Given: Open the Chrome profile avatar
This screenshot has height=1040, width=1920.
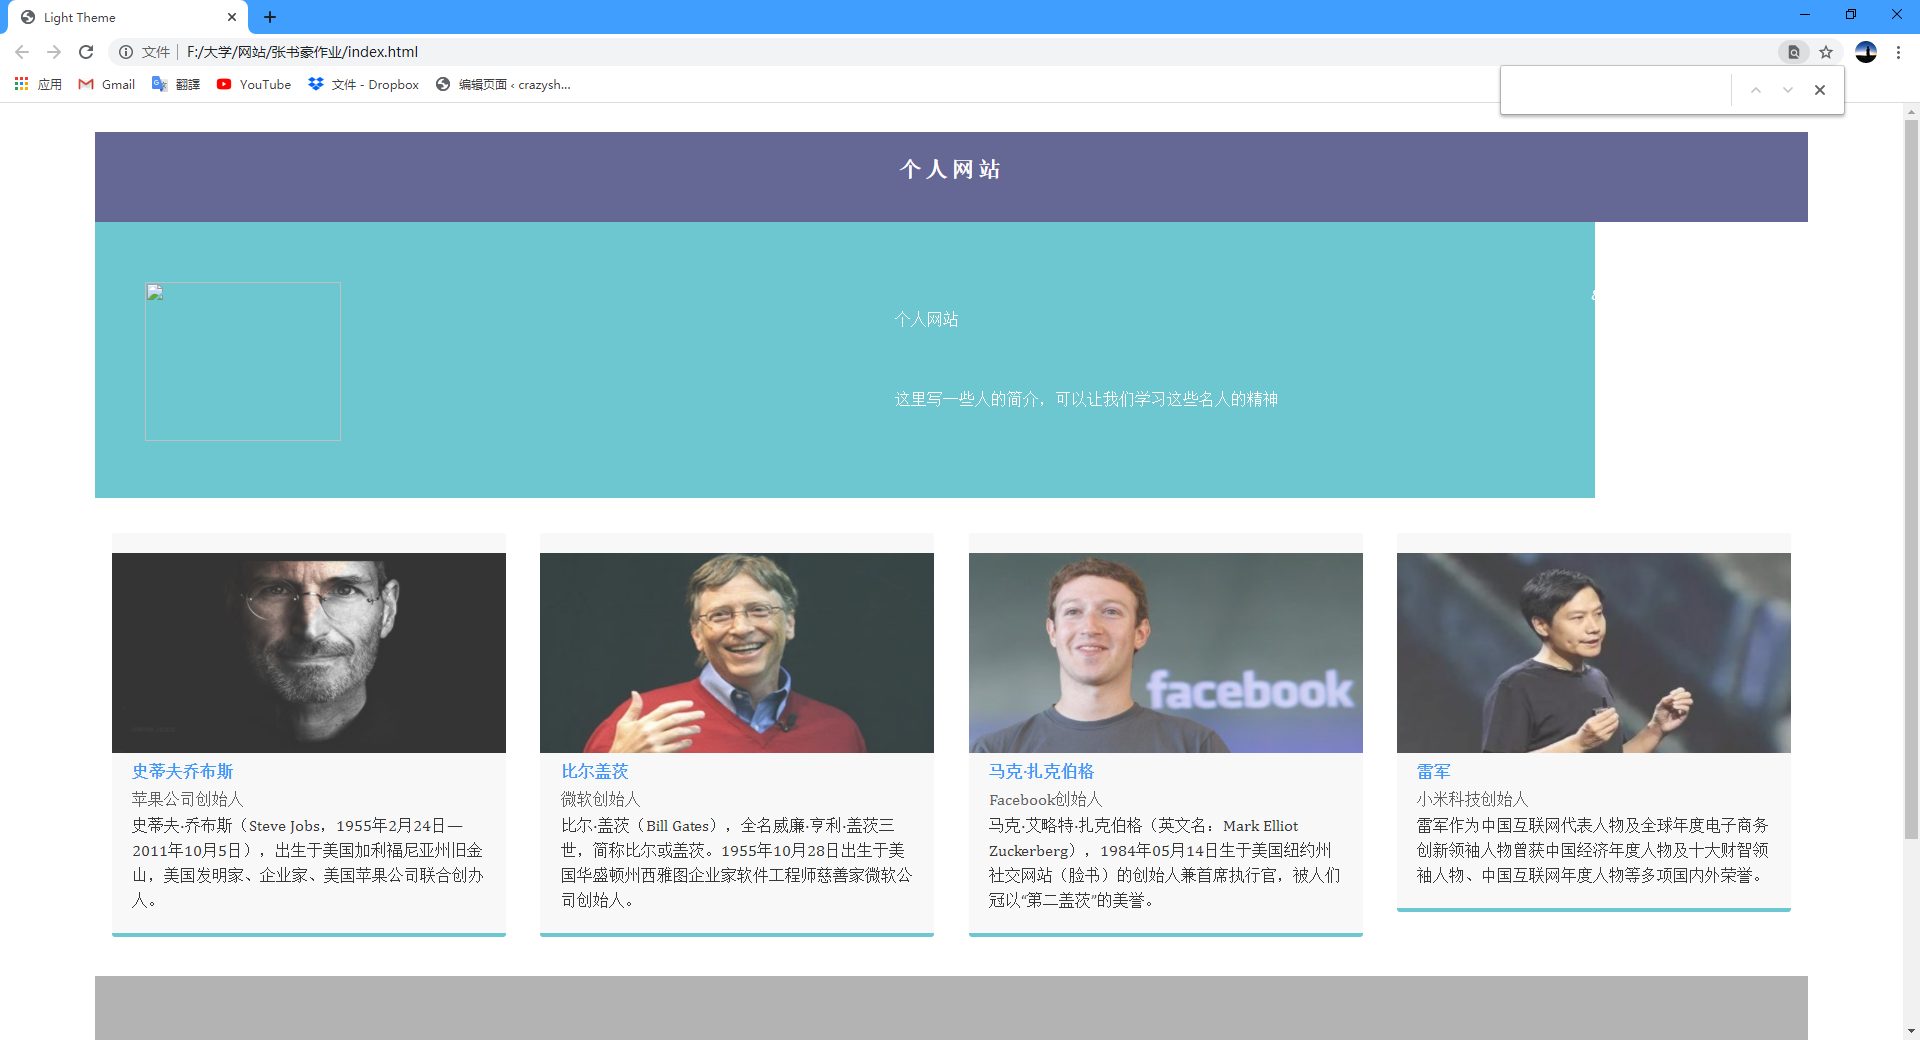Looking at the screenshot, I should 1866,52.
